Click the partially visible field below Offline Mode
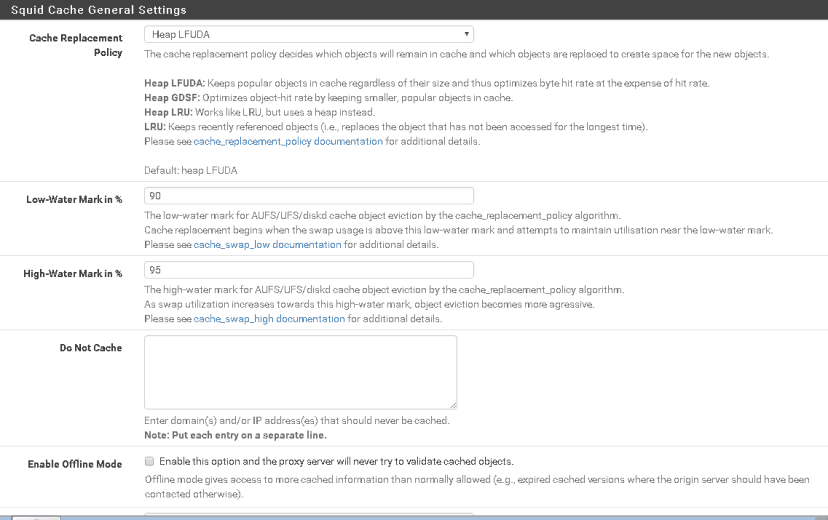Screen dimensions: 828x520 (309, 515)
